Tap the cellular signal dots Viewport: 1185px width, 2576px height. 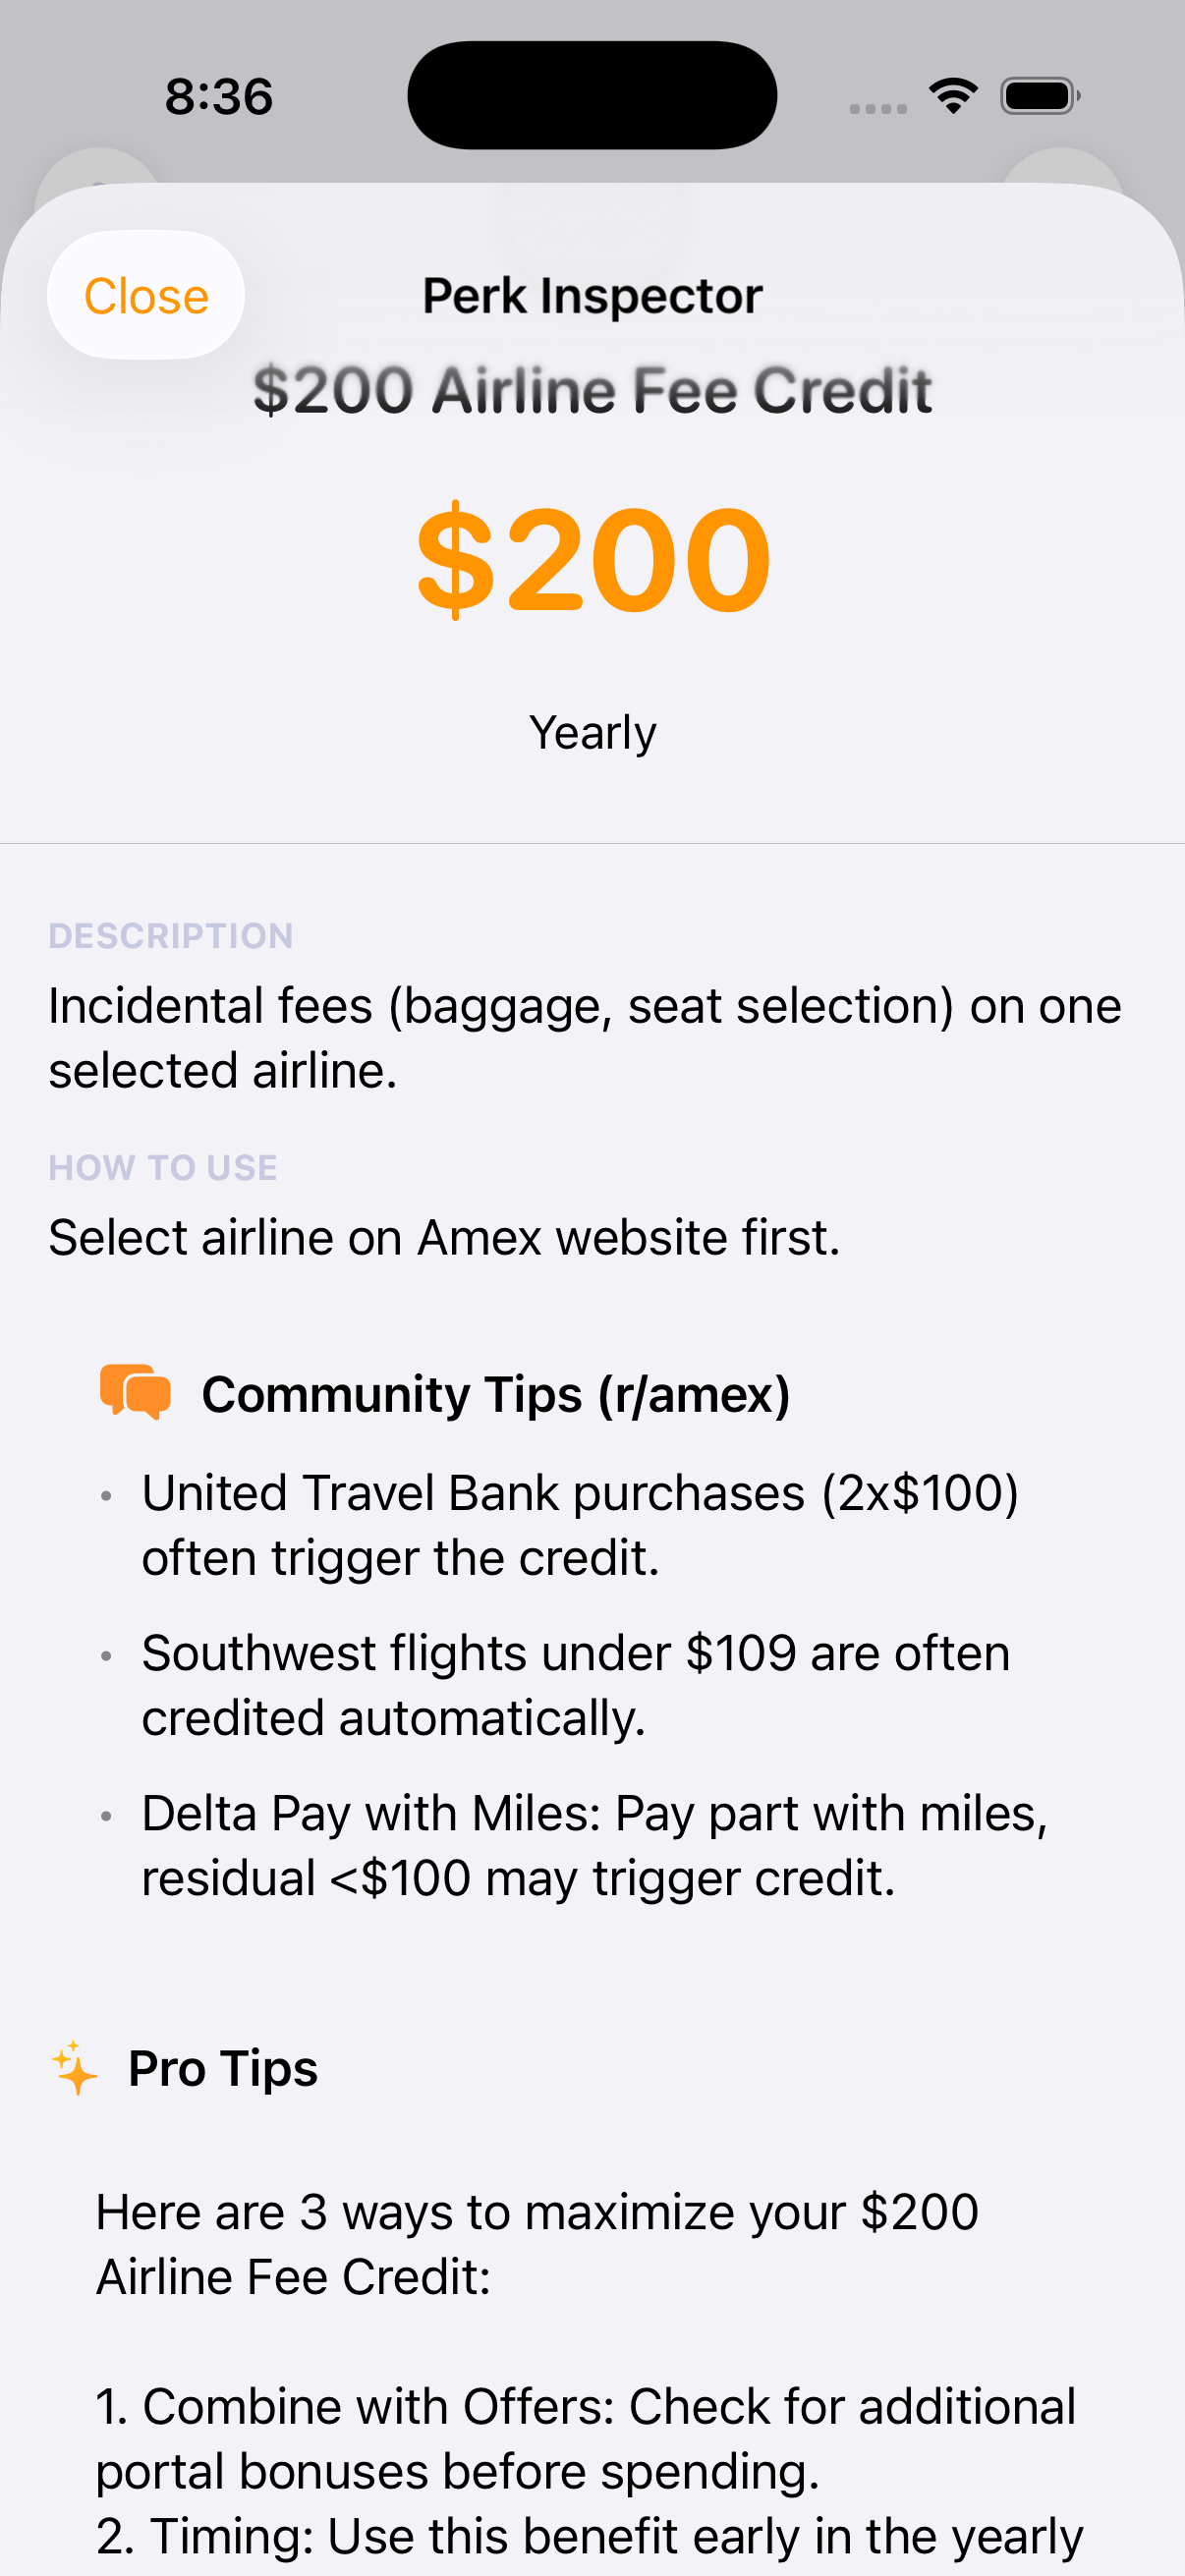[877, 108]
